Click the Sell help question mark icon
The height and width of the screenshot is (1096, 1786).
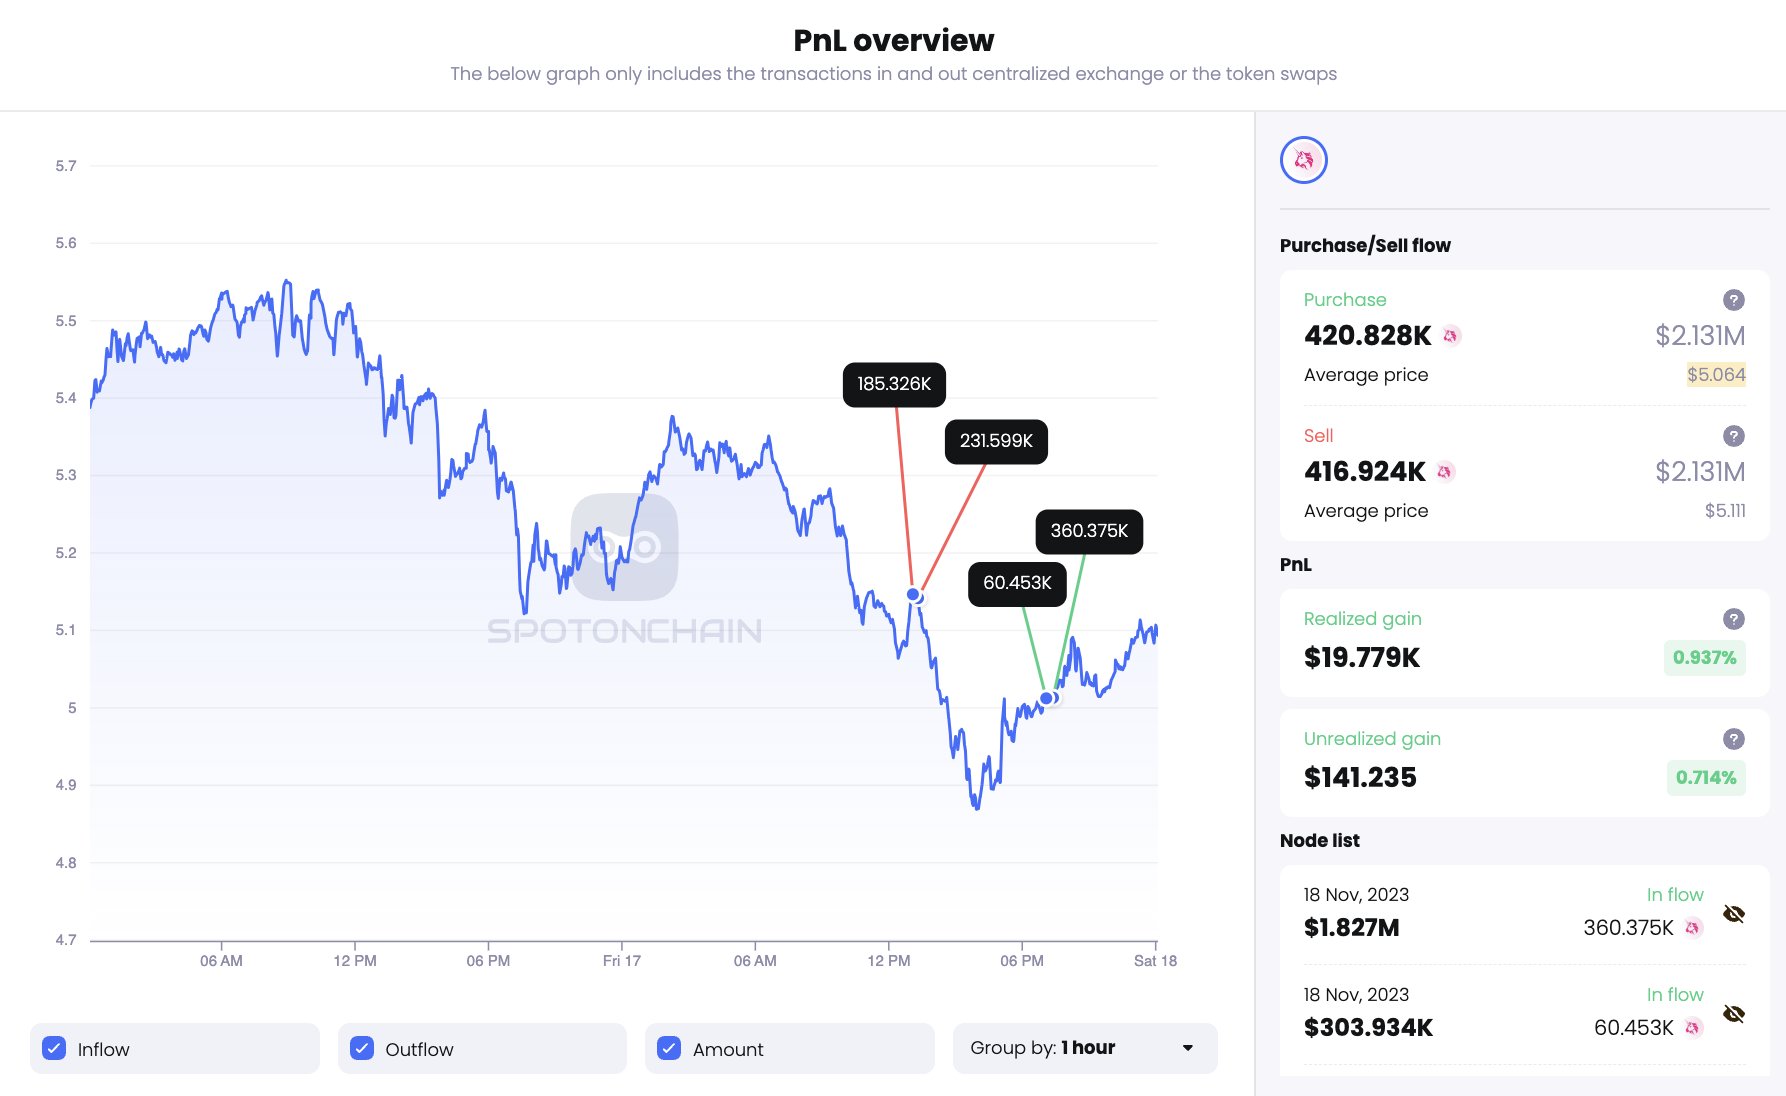click(x=1733, y=436)
